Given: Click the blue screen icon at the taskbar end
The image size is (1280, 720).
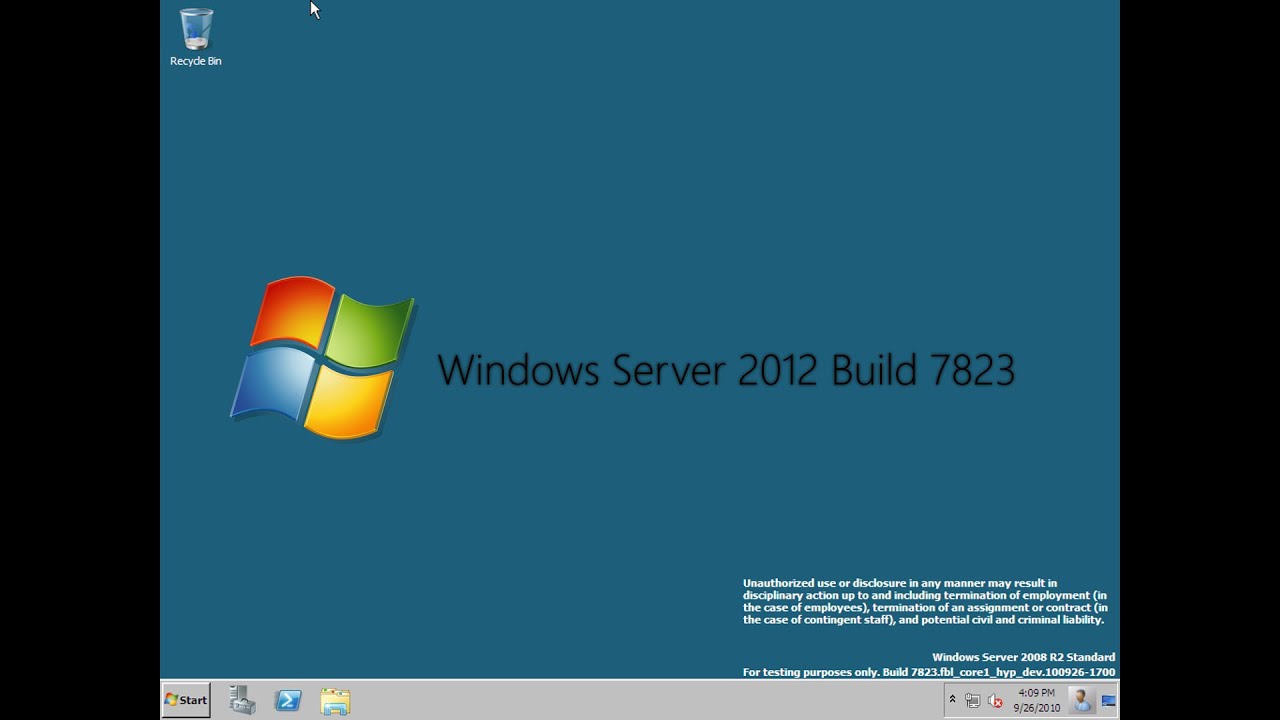Looking at the screenshot, I should [x=1108, y=701].
